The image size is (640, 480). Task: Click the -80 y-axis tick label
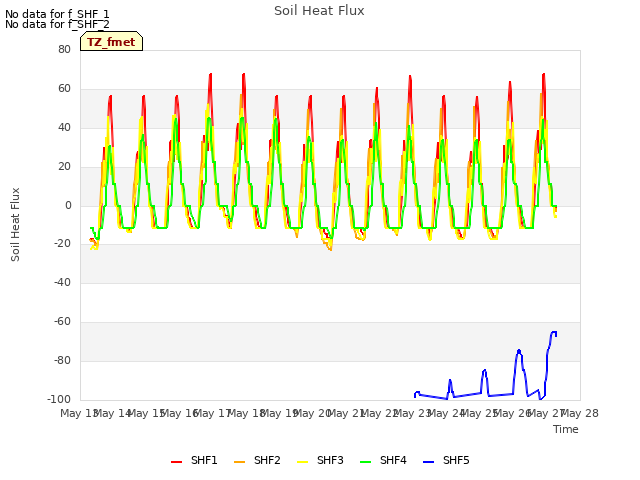[x=62, y=360]
